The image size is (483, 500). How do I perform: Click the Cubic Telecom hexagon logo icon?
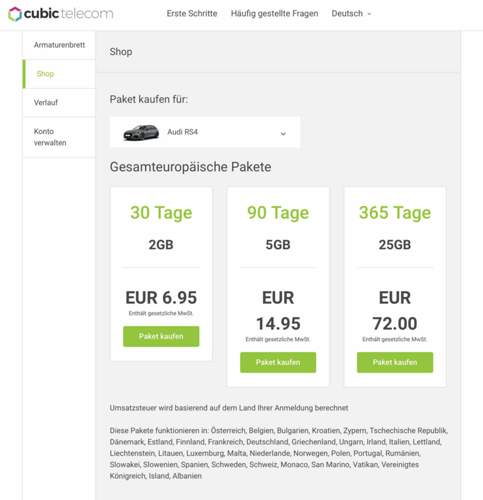pos(15,14)
